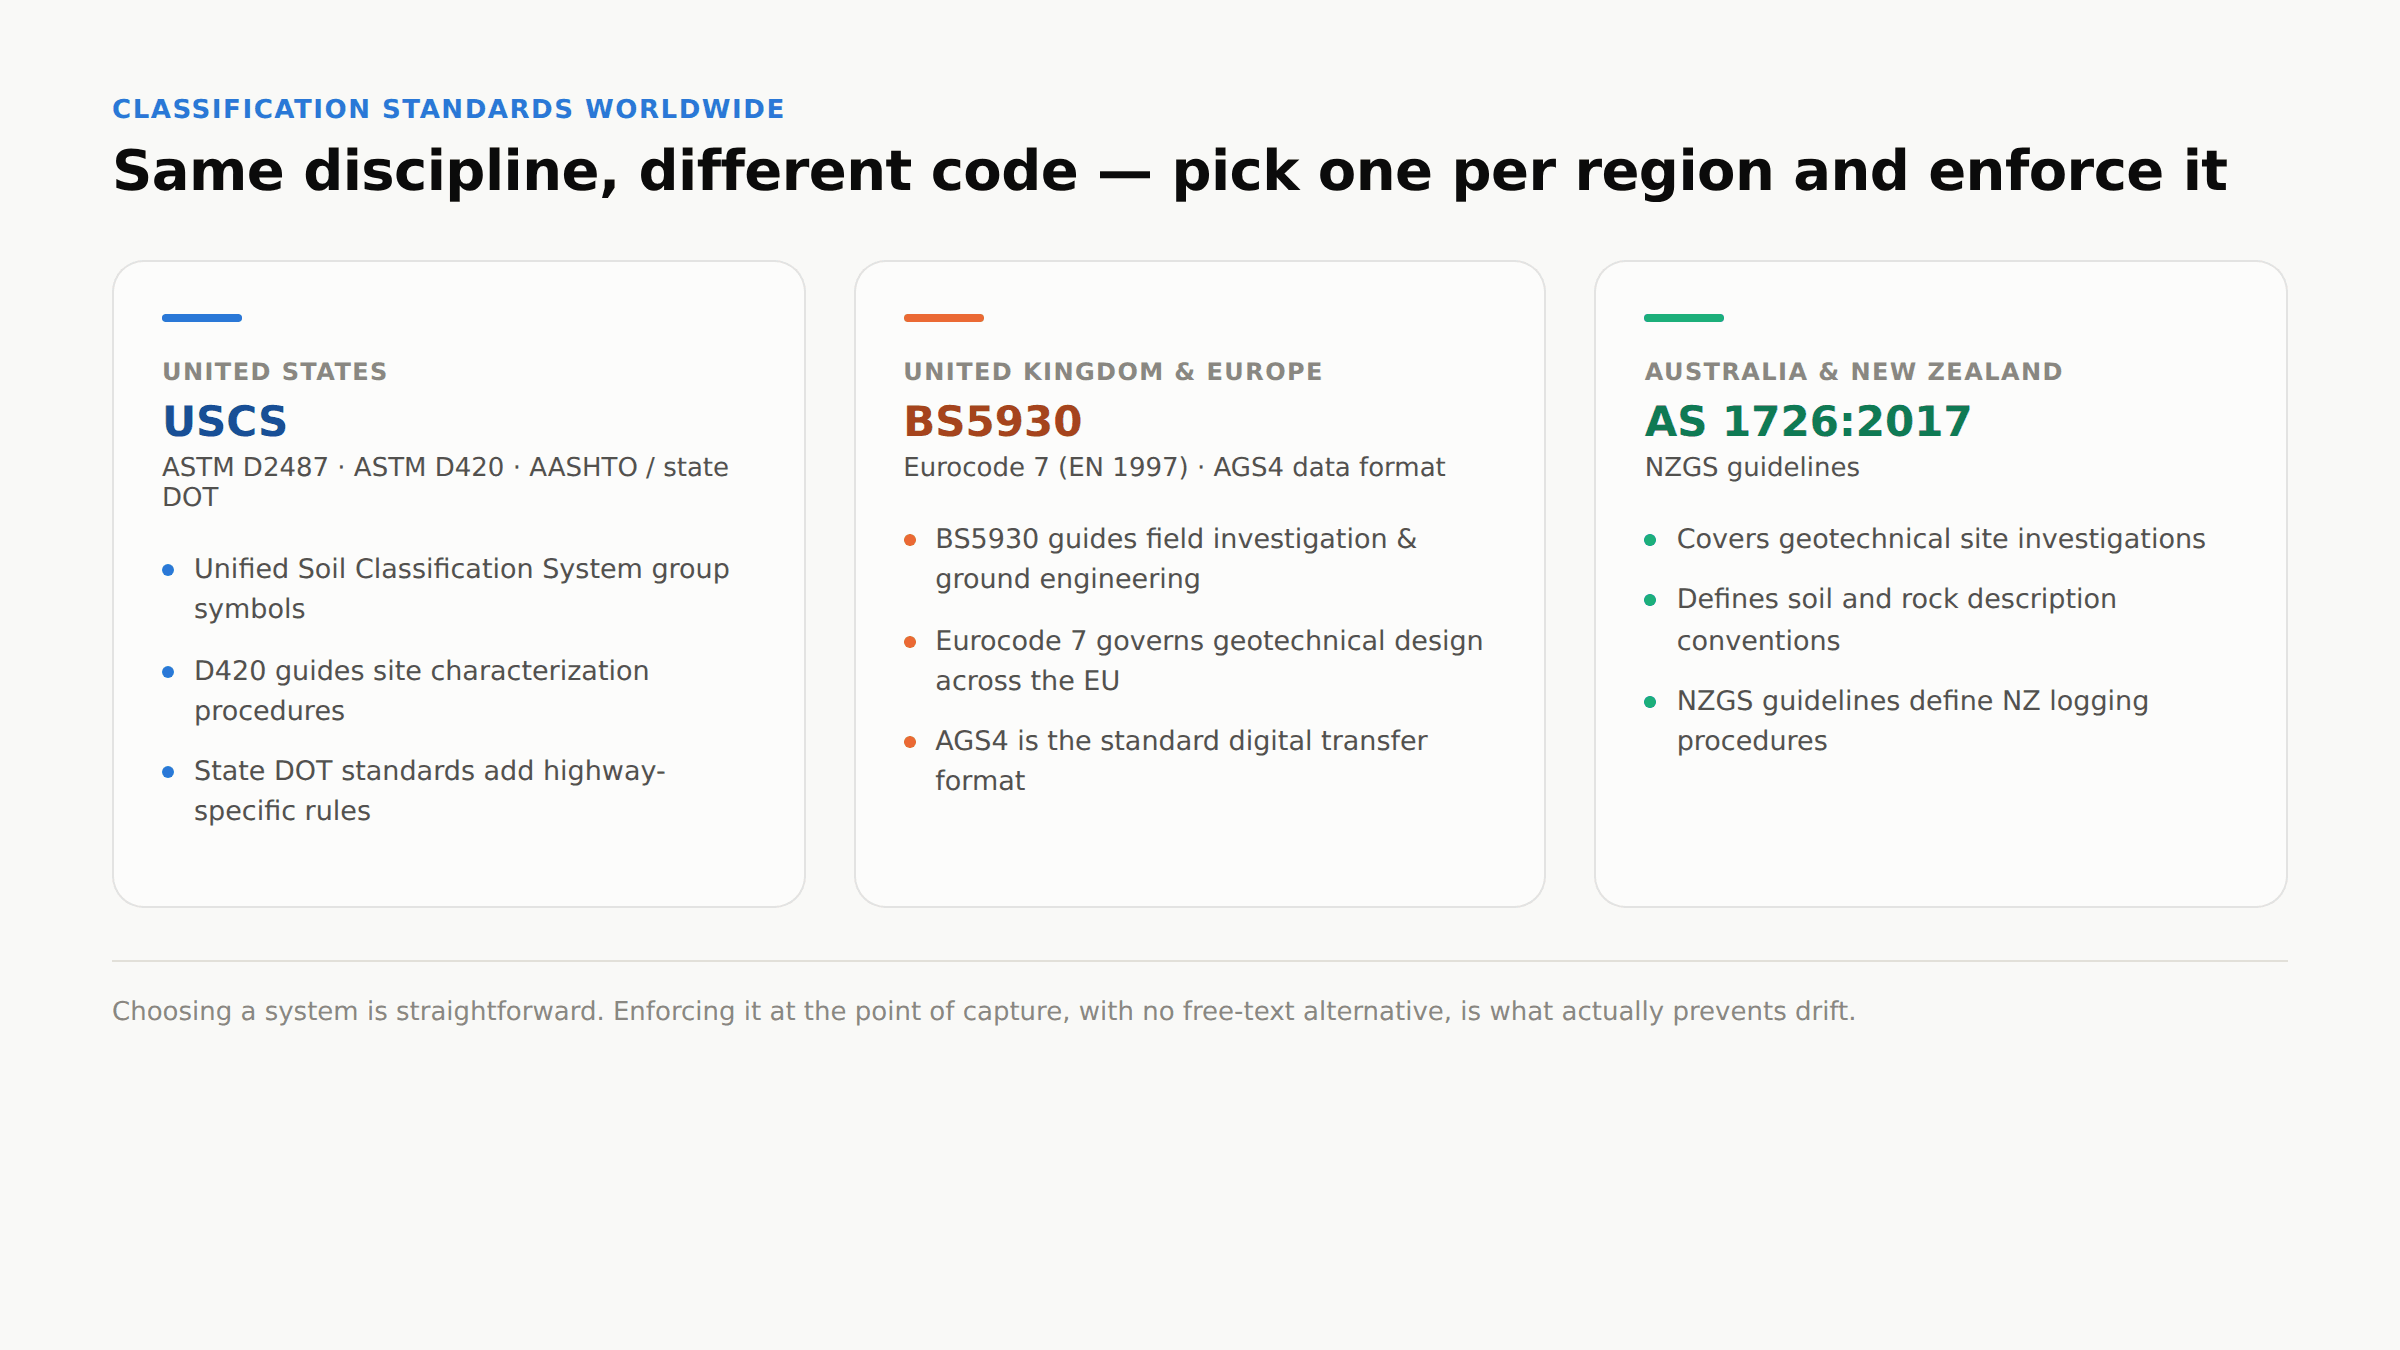Viewport: 2400px width, 1350px height.
Task: Click the orange bullet for BS5930 guides
Action: 910,540
